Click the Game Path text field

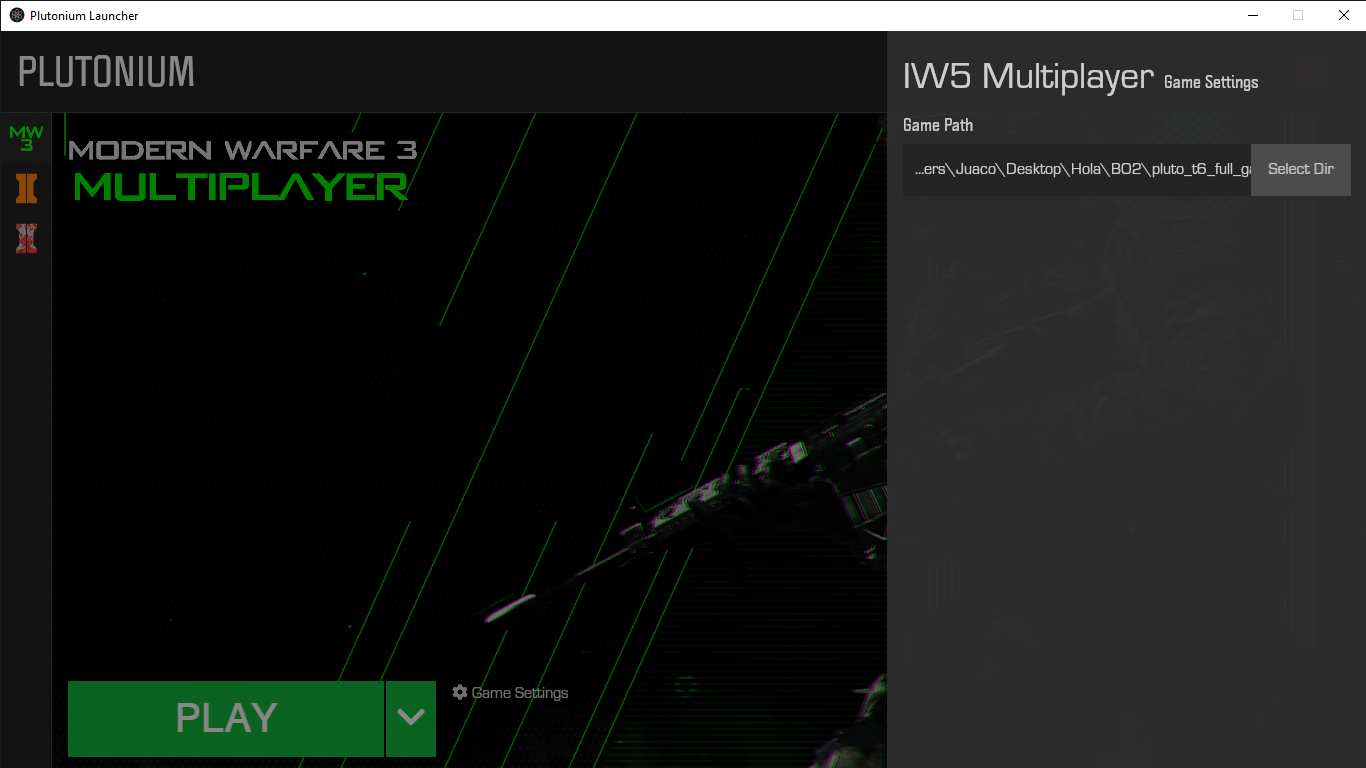[1077, 169]
